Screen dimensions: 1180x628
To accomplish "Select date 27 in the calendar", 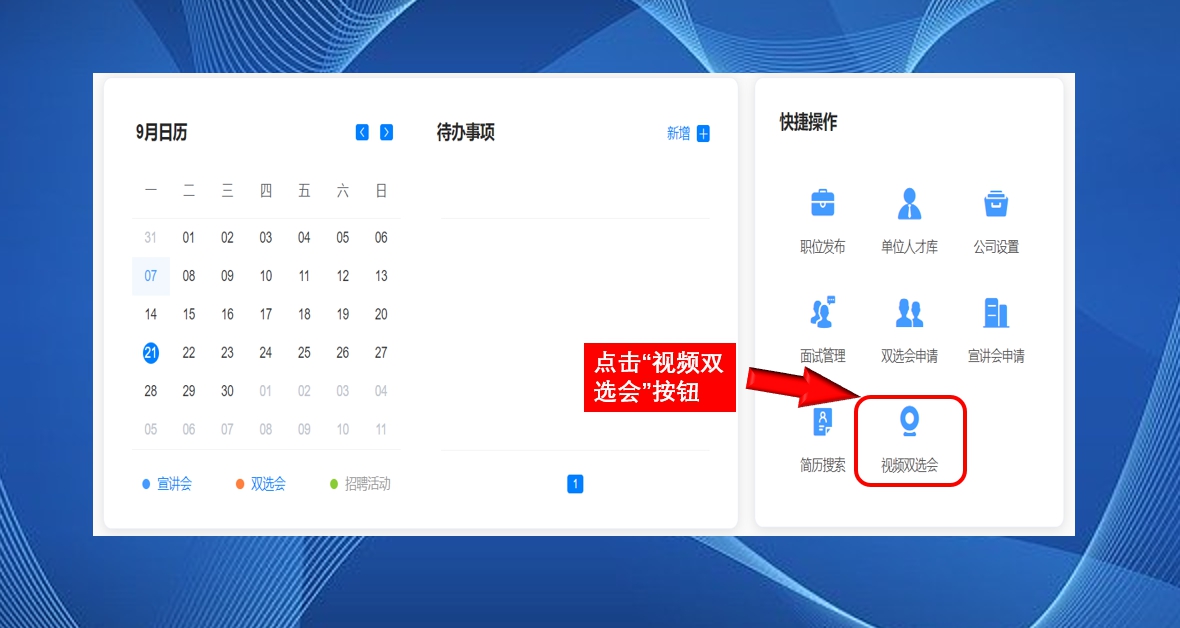I will click(x=381, y=352).
